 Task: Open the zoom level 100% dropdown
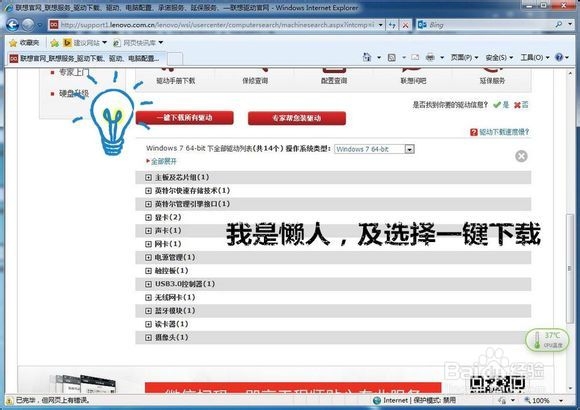coord(561,400)
